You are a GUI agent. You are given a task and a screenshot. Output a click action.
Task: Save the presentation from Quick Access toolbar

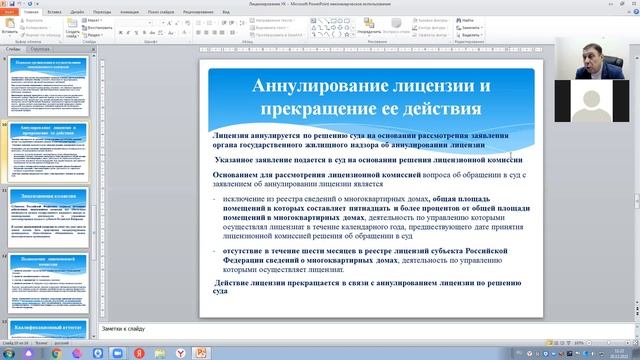[x=12, y=4]
